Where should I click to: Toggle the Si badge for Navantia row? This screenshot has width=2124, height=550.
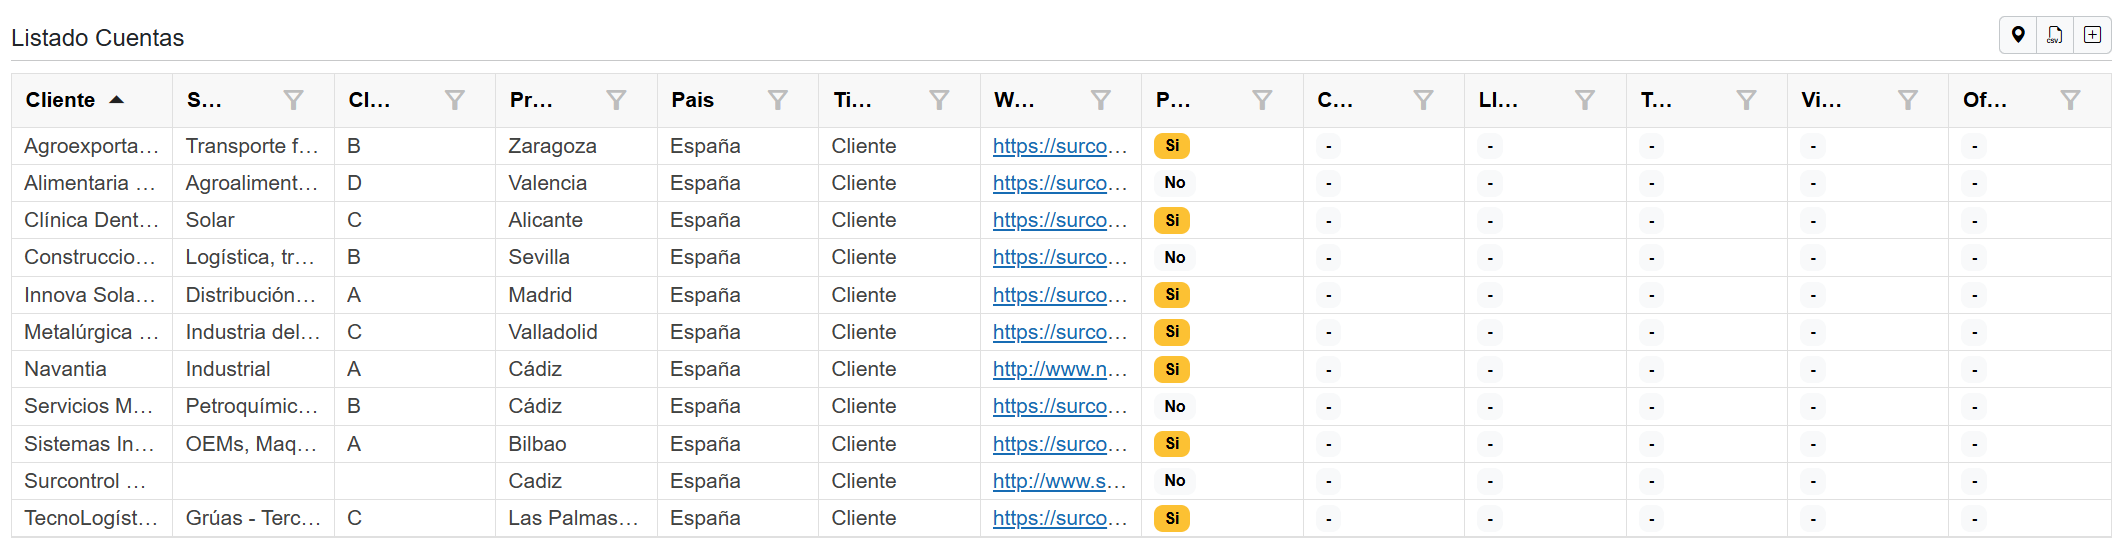1172,369
